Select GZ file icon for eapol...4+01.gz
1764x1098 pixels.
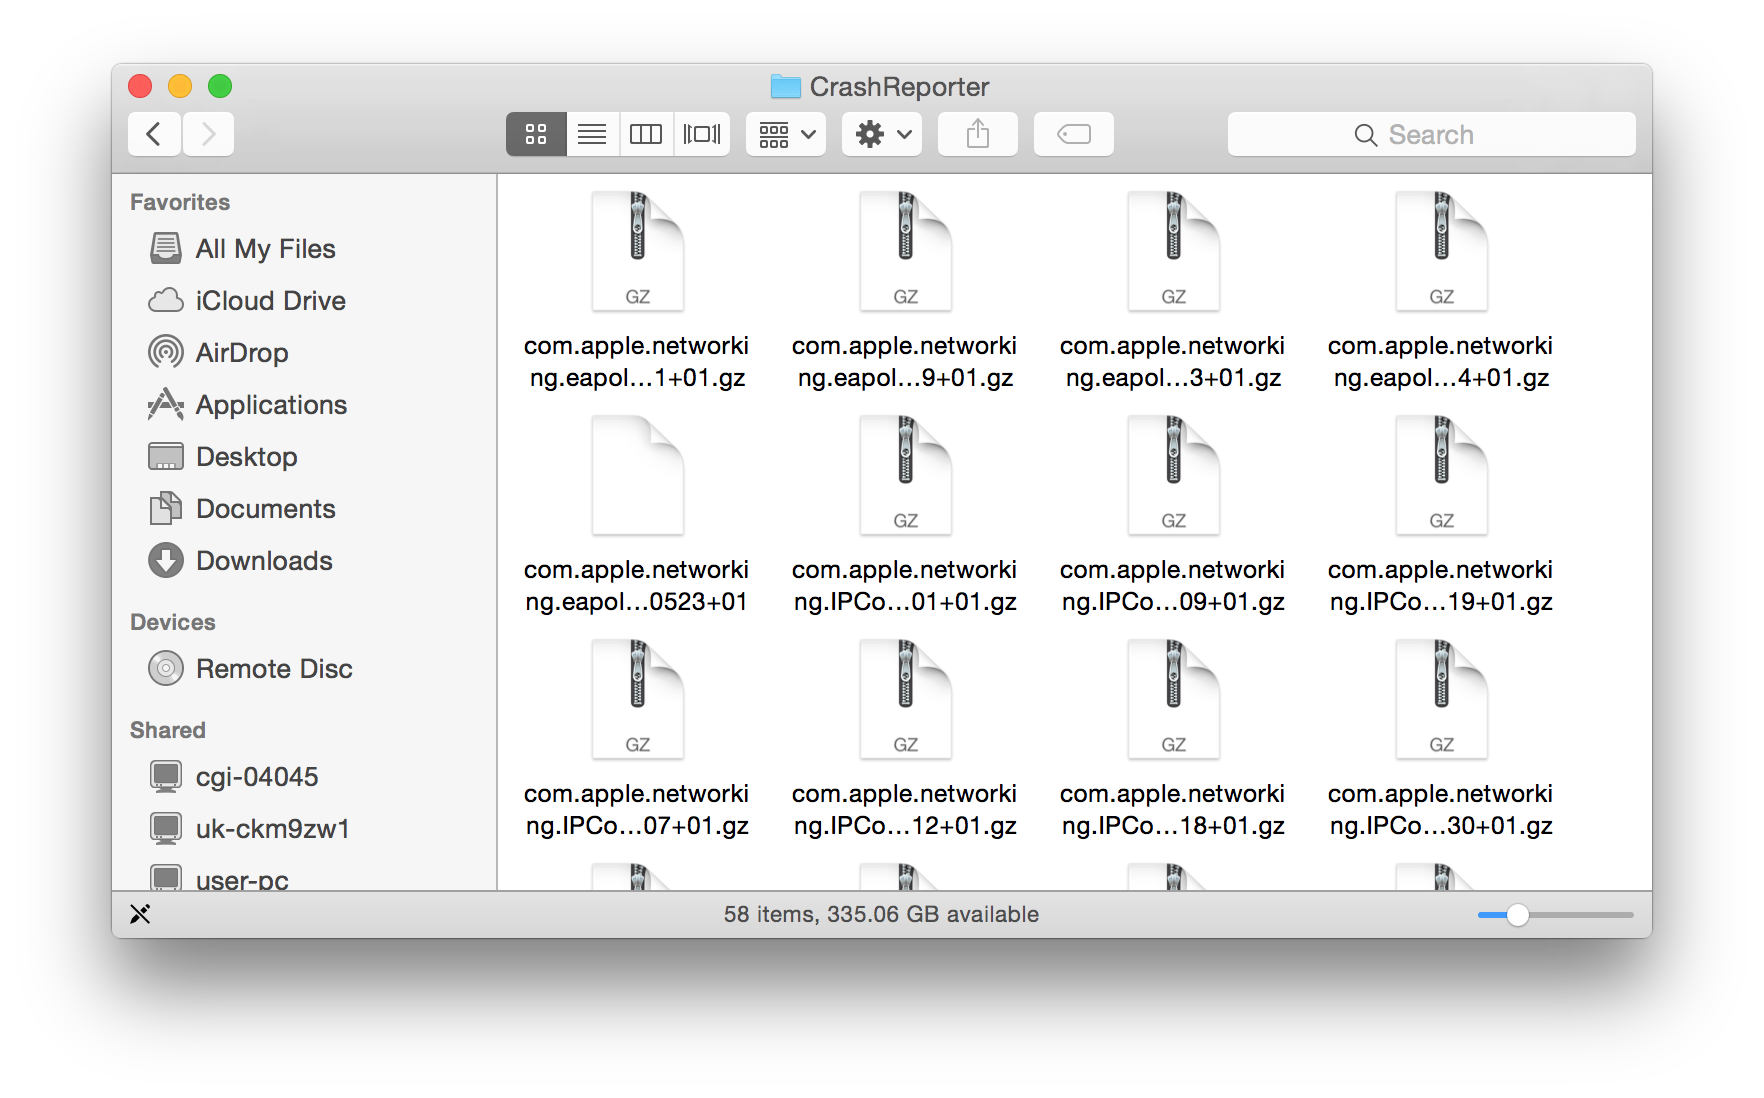coord(1442,251)
